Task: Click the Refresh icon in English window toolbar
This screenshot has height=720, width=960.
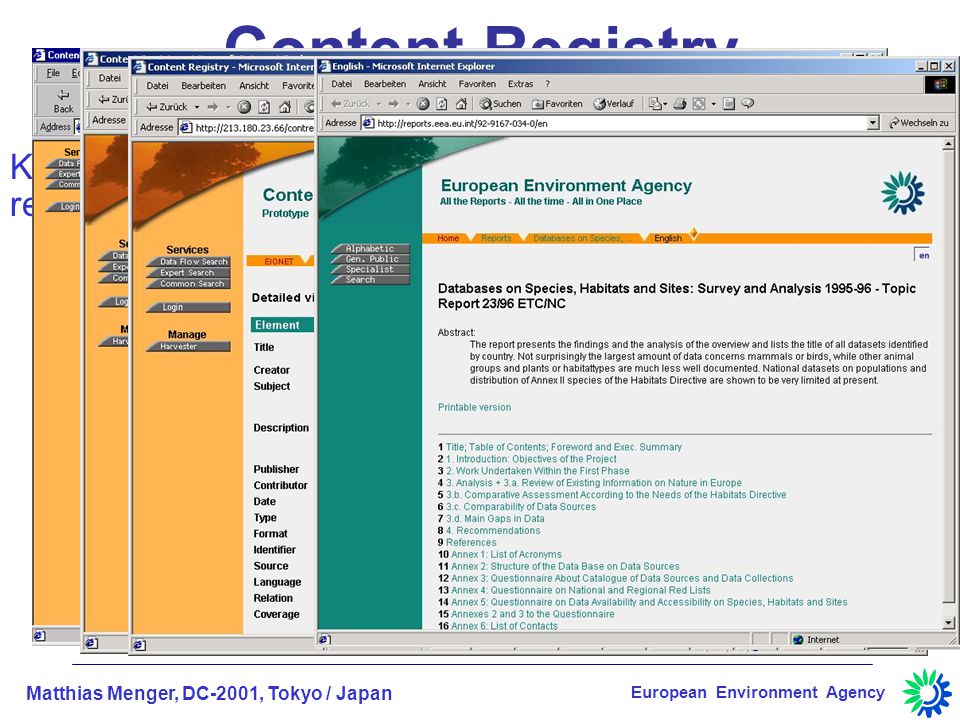Action: coord(441,103)
